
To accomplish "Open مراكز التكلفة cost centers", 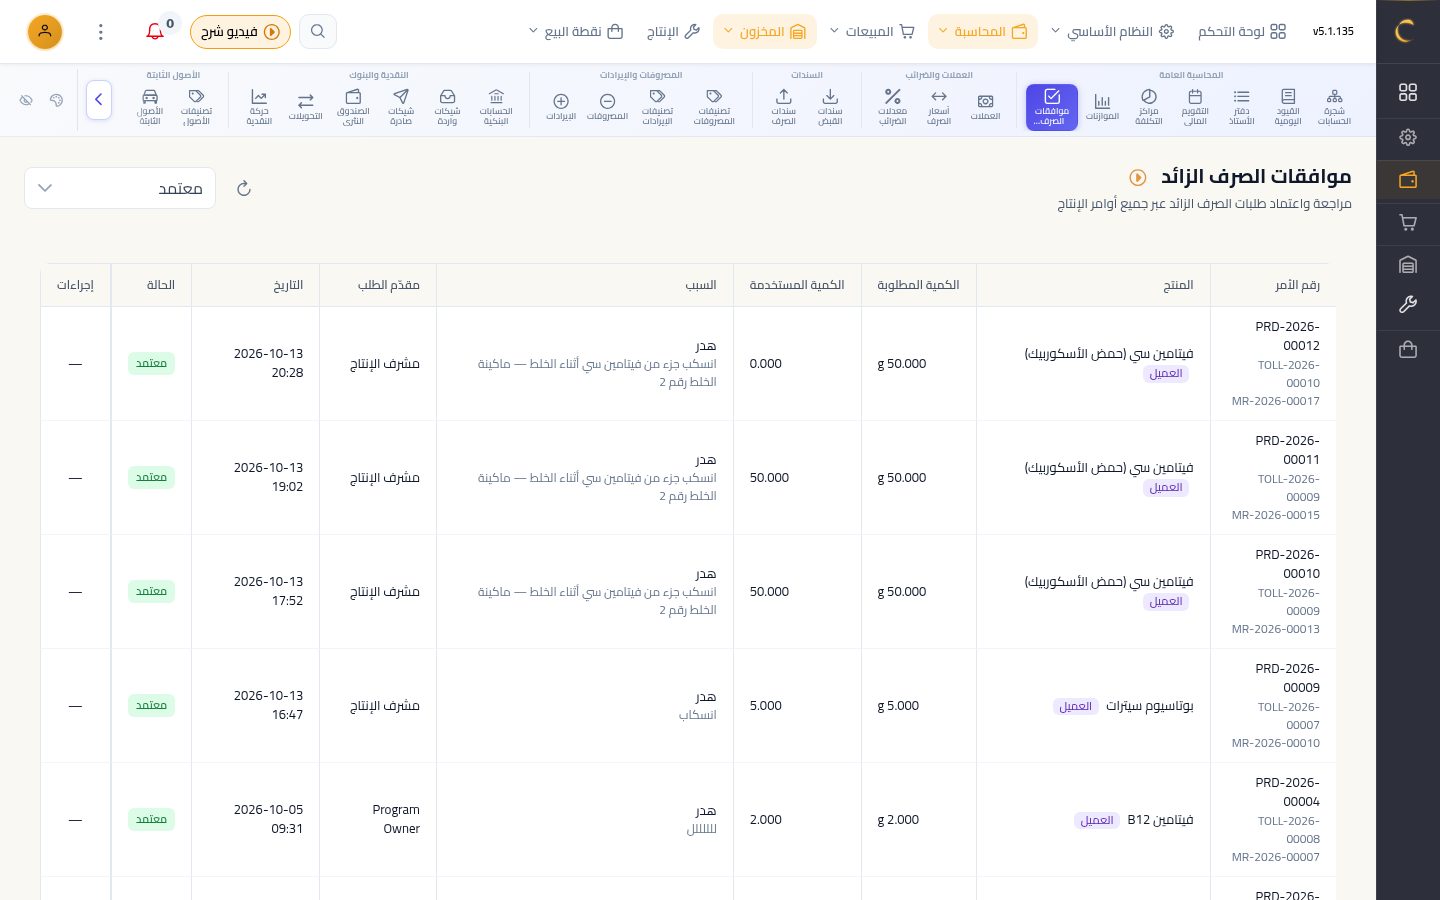I will 1148,107.
